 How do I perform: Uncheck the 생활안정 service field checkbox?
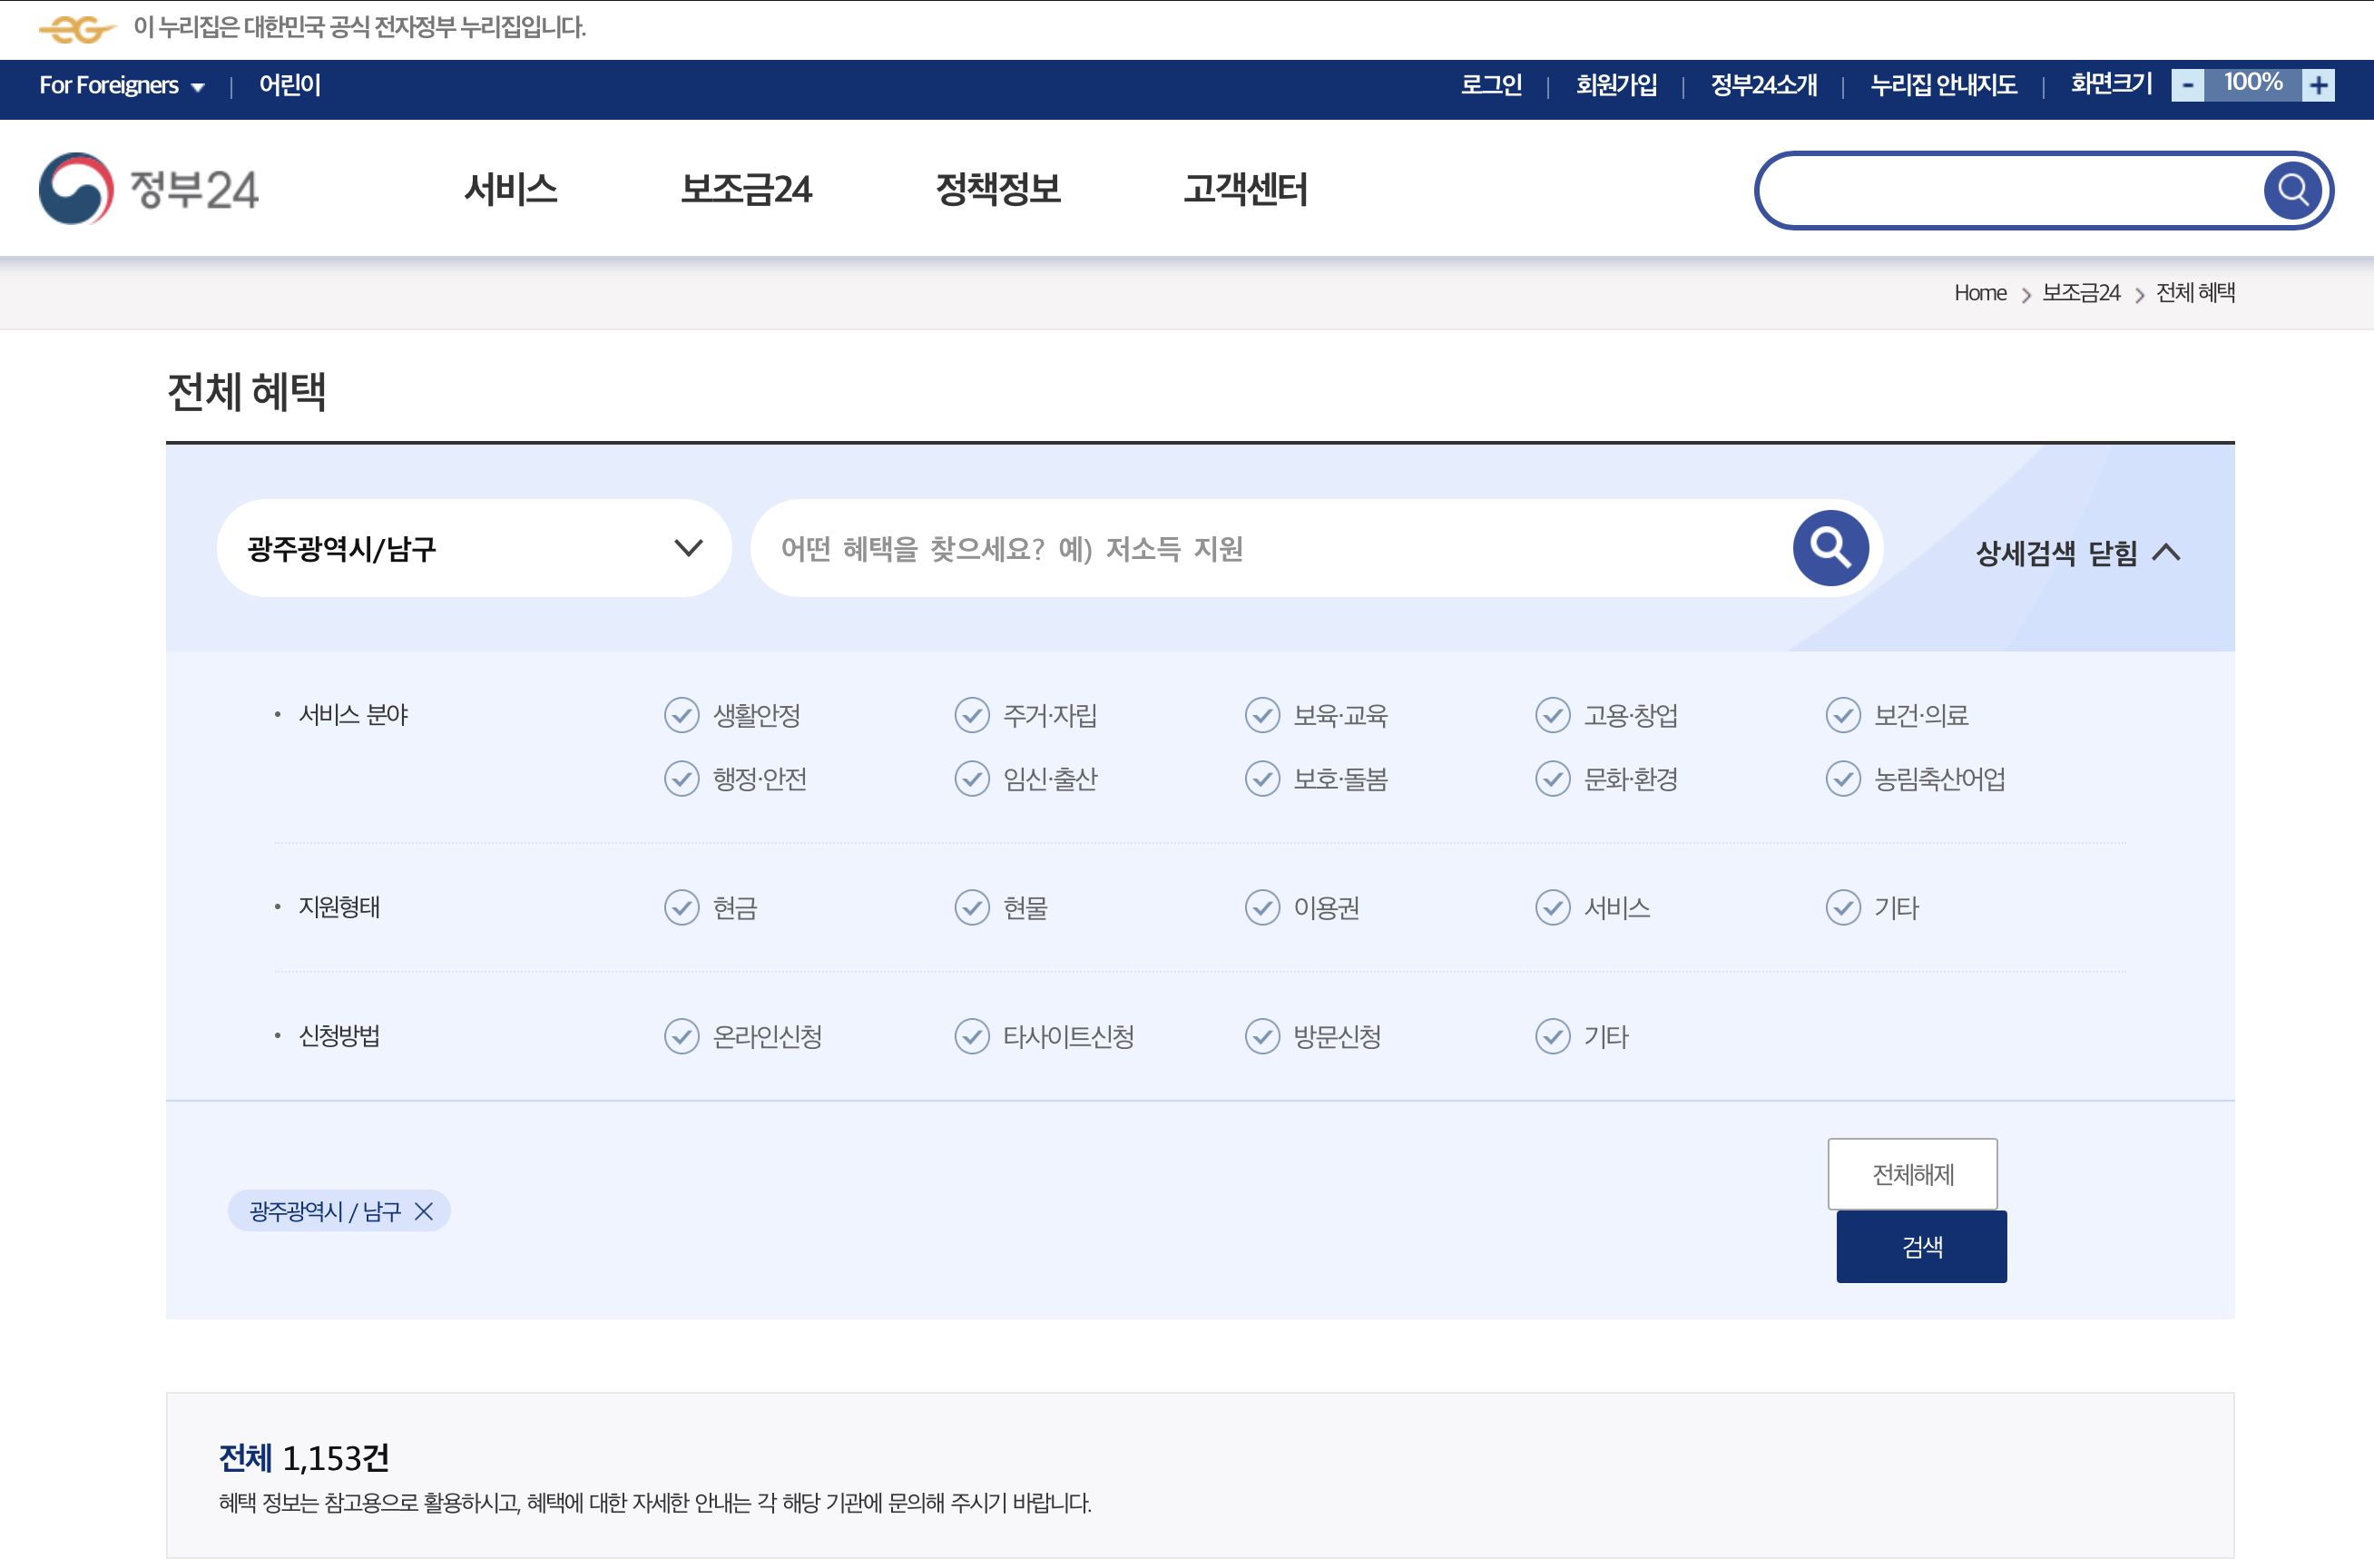(x=681, y=715)
